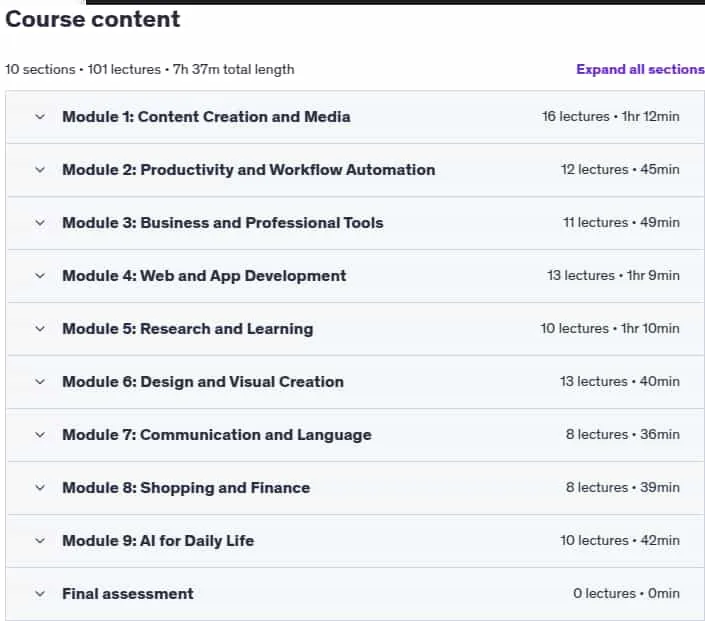This screenshot has width=705, height=621.
Task: Click chevron beside Module 6
Action: 40,382
